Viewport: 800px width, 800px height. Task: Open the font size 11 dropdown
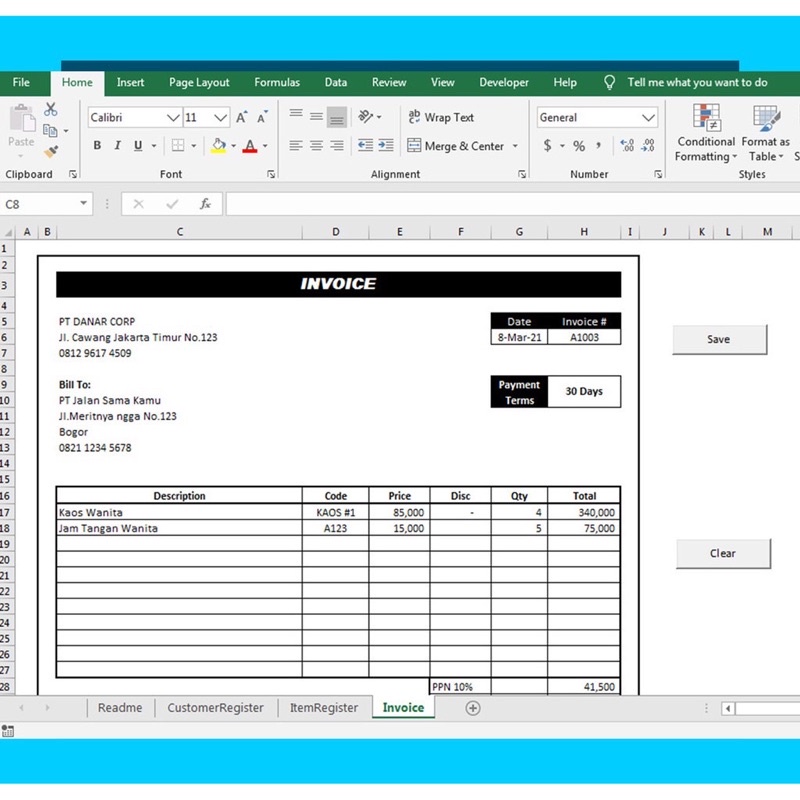[x=220, y=118]
